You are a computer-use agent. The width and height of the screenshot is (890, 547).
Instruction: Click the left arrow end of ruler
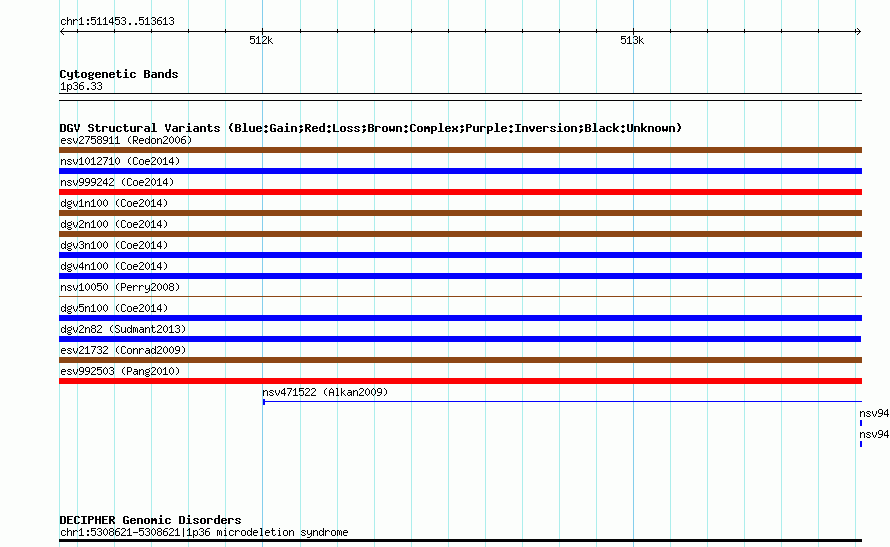[62, 32]
